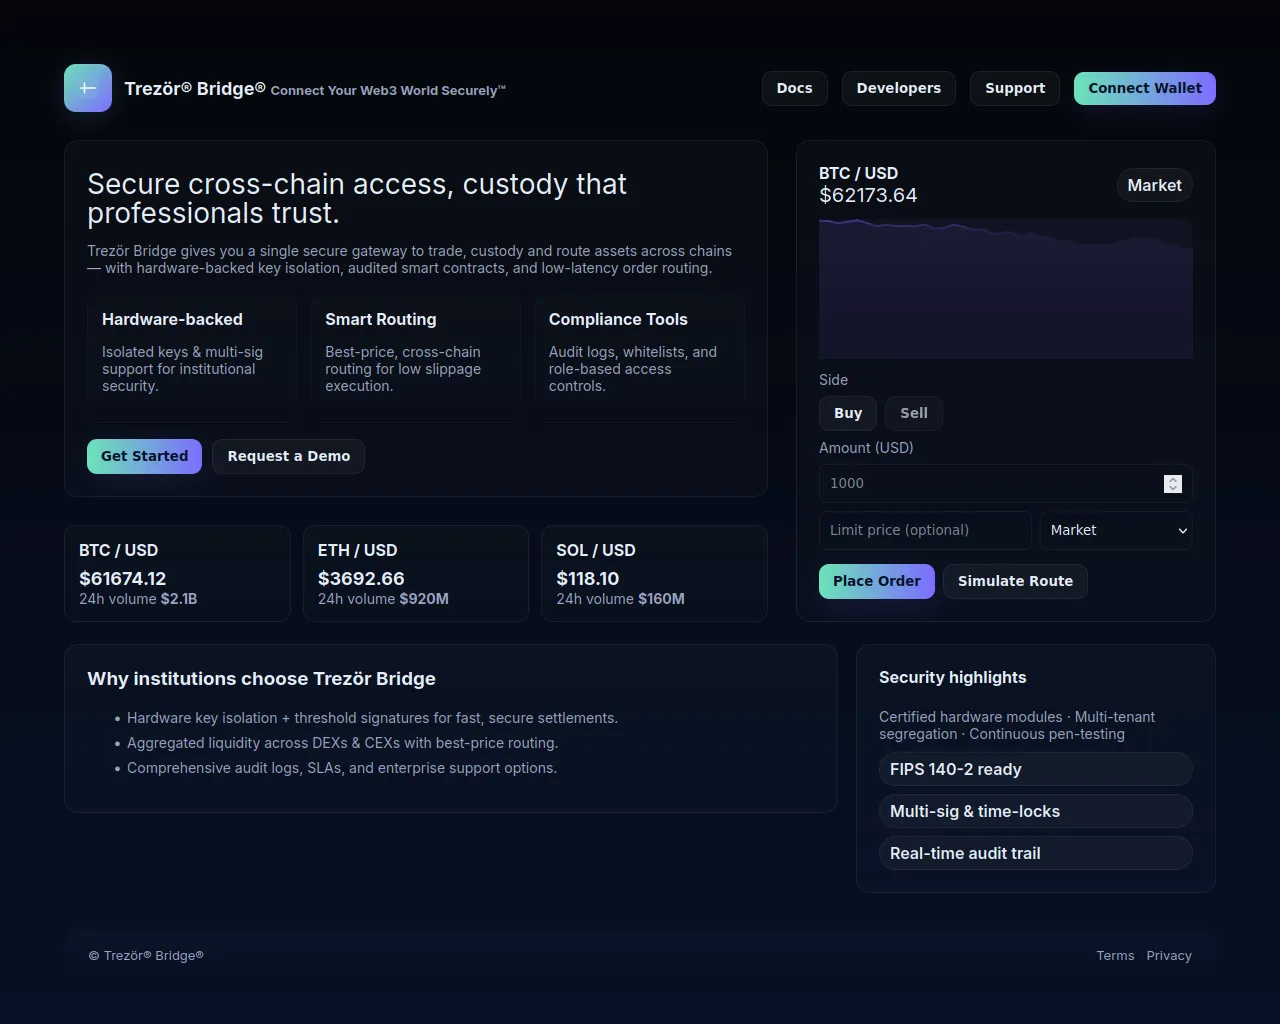Click the Trezör Bridge logo icon
Viewport: 1280px width, 1024px height.
pos(88,88)
